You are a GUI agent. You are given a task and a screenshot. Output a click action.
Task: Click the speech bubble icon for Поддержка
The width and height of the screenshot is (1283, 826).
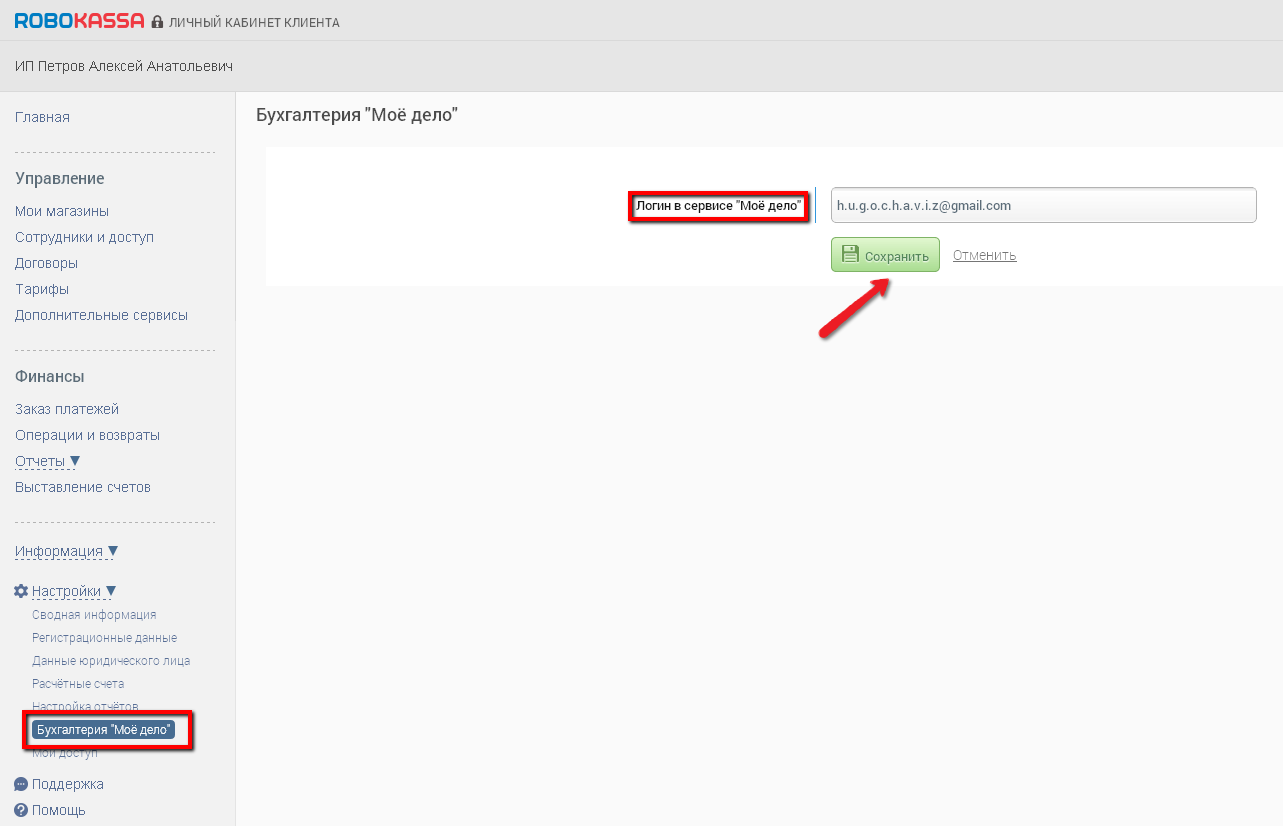[x=21, y=784]
